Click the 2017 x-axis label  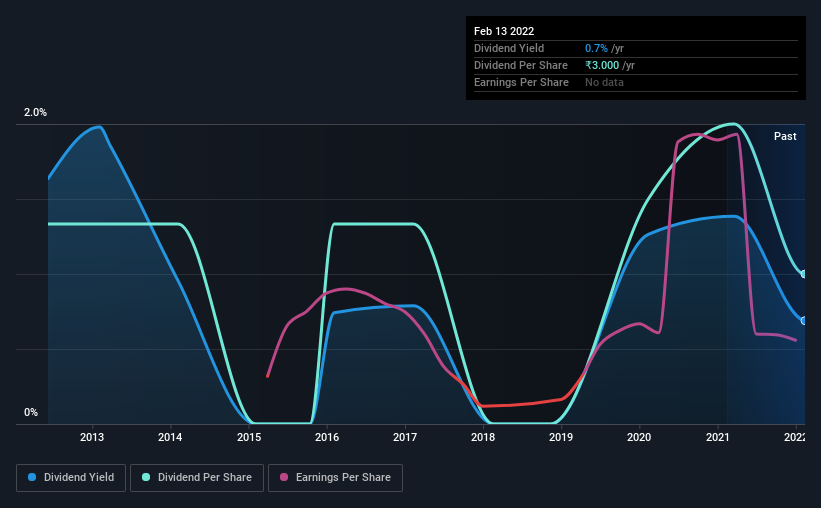[405, 437]
